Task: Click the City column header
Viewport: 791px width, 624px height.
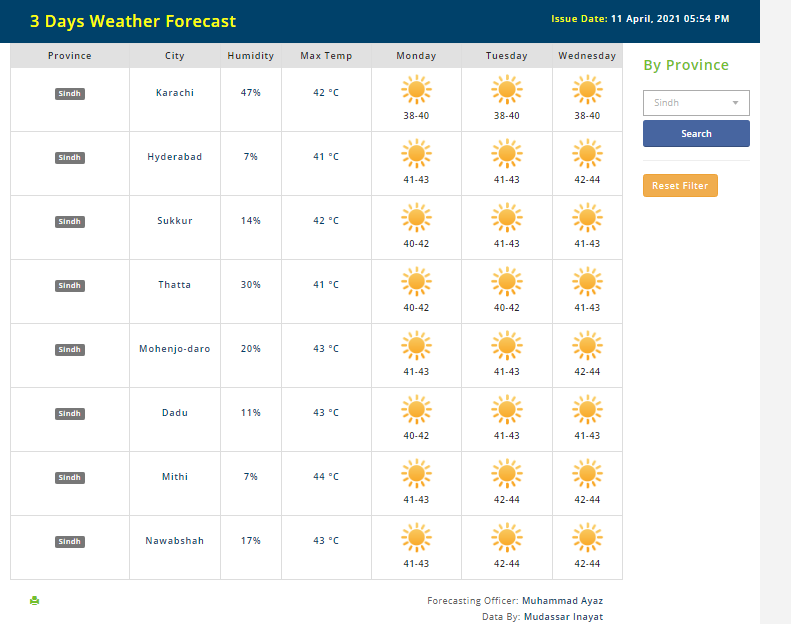Action: [175, 56]
